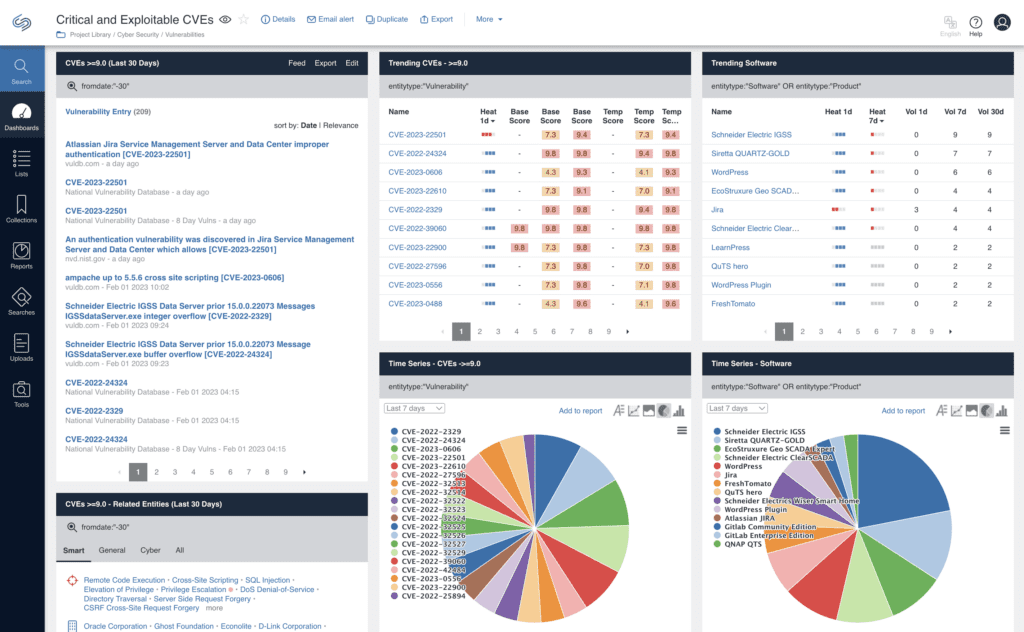Click the application logo at top left
The image size is (1024, 632).
(x=22, y=22)
